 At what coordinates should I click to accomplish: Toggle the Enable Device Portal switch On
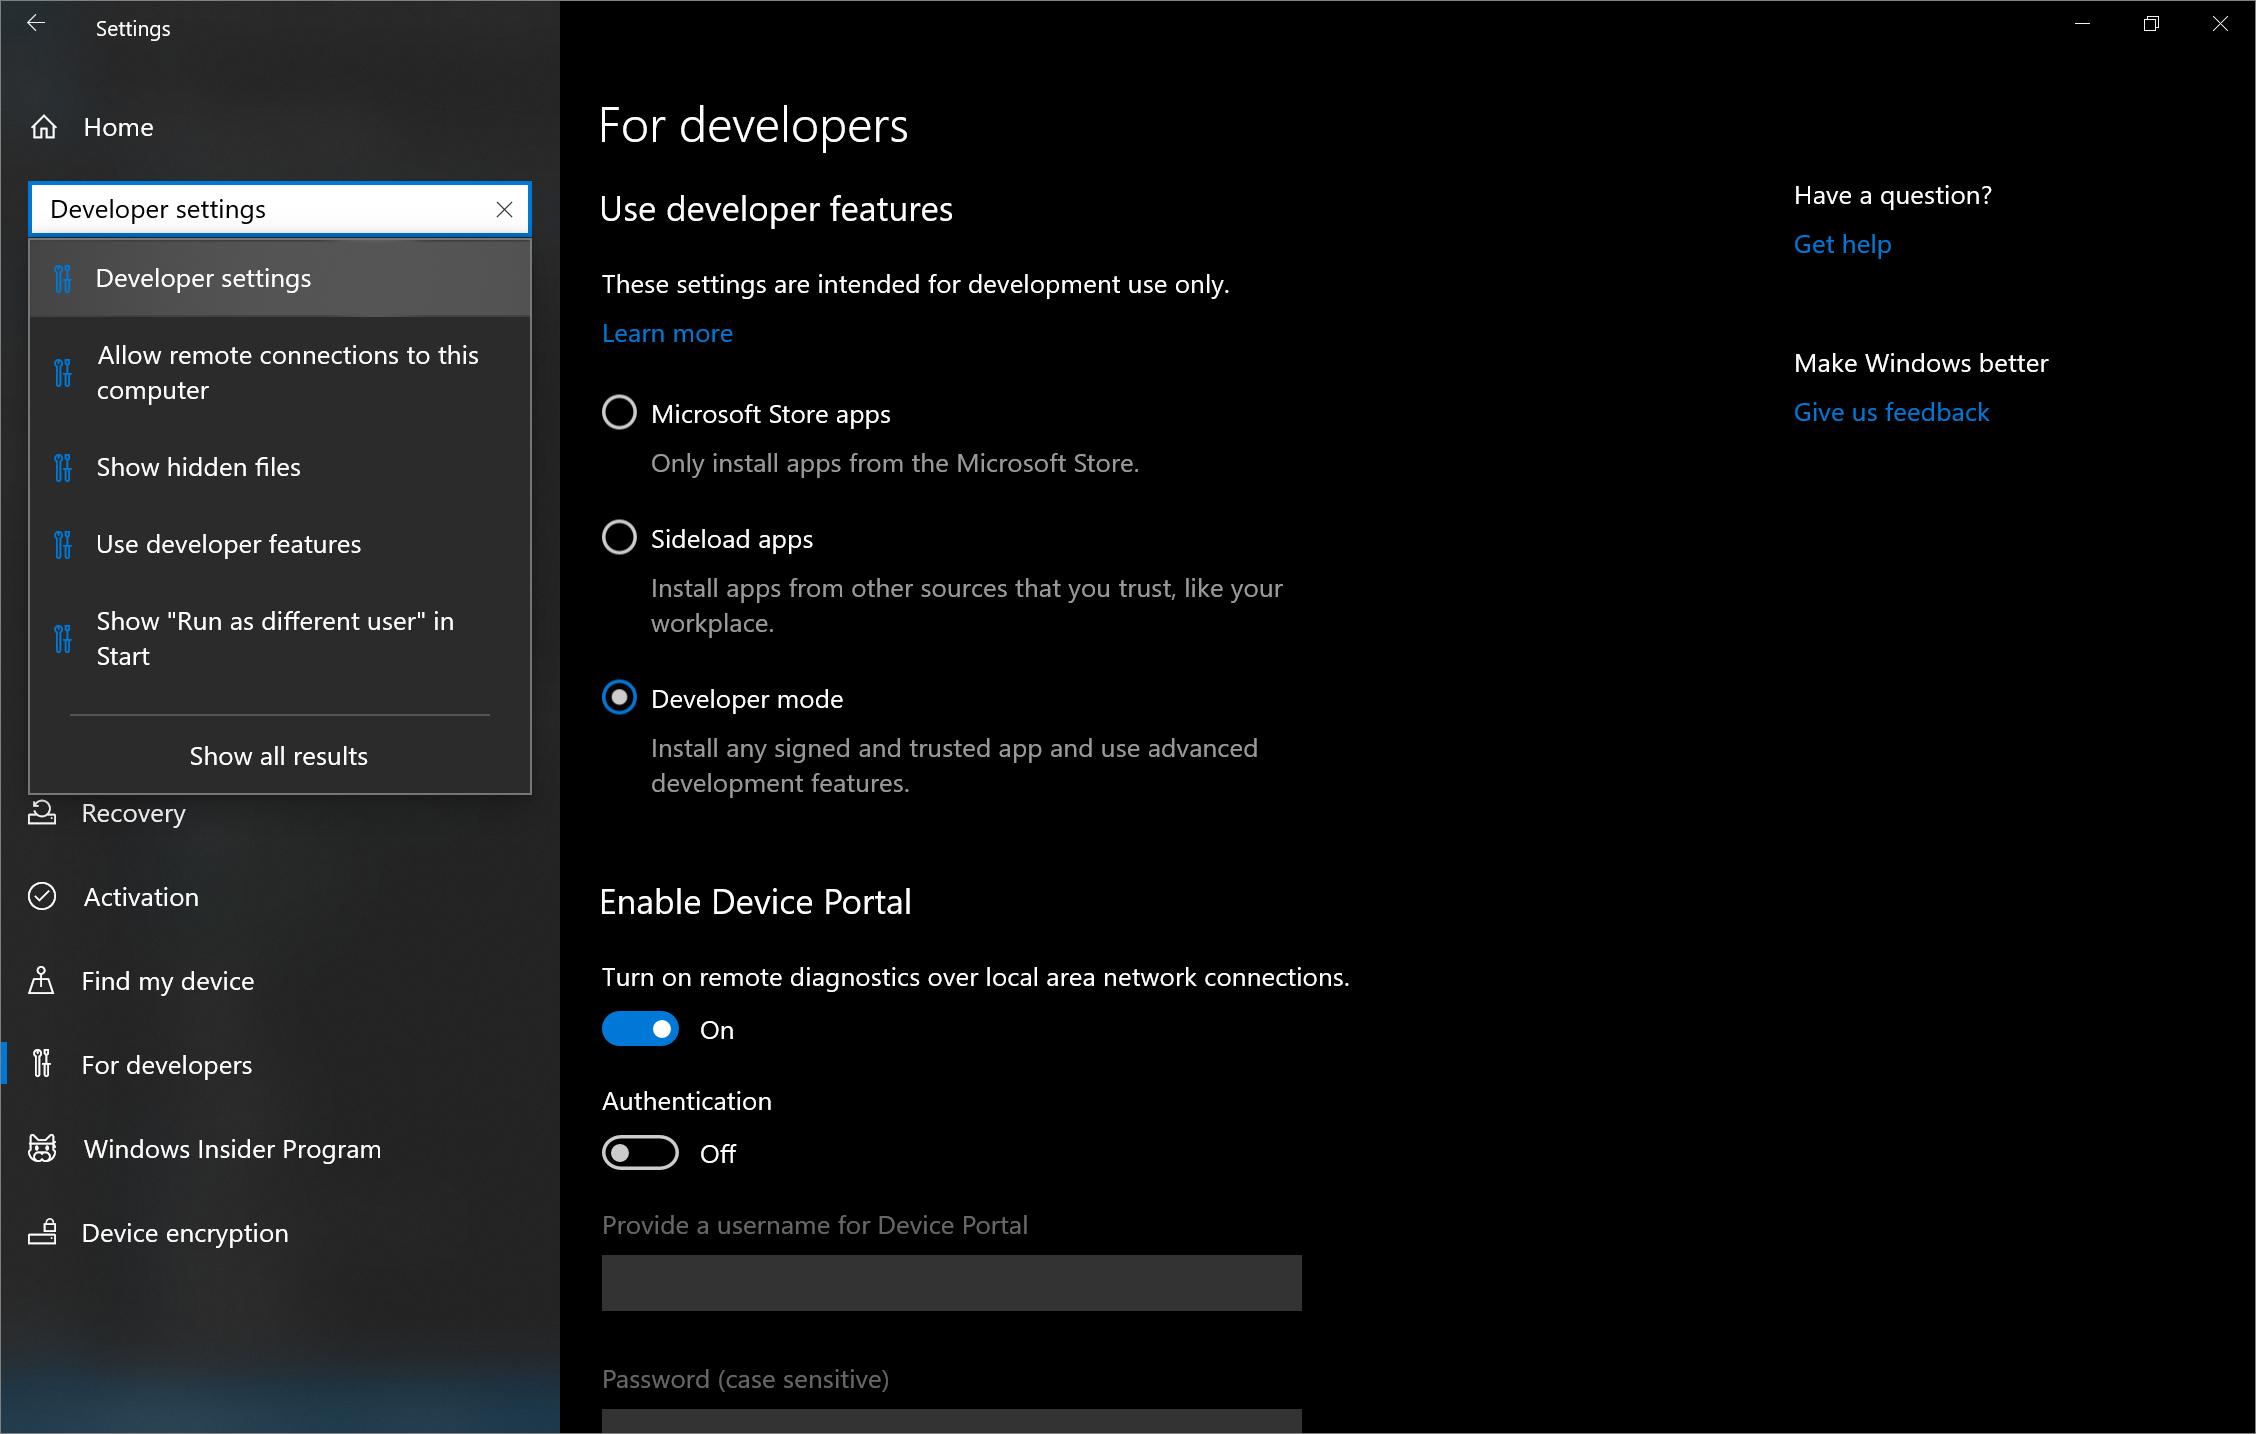[x=640, y=1028]
